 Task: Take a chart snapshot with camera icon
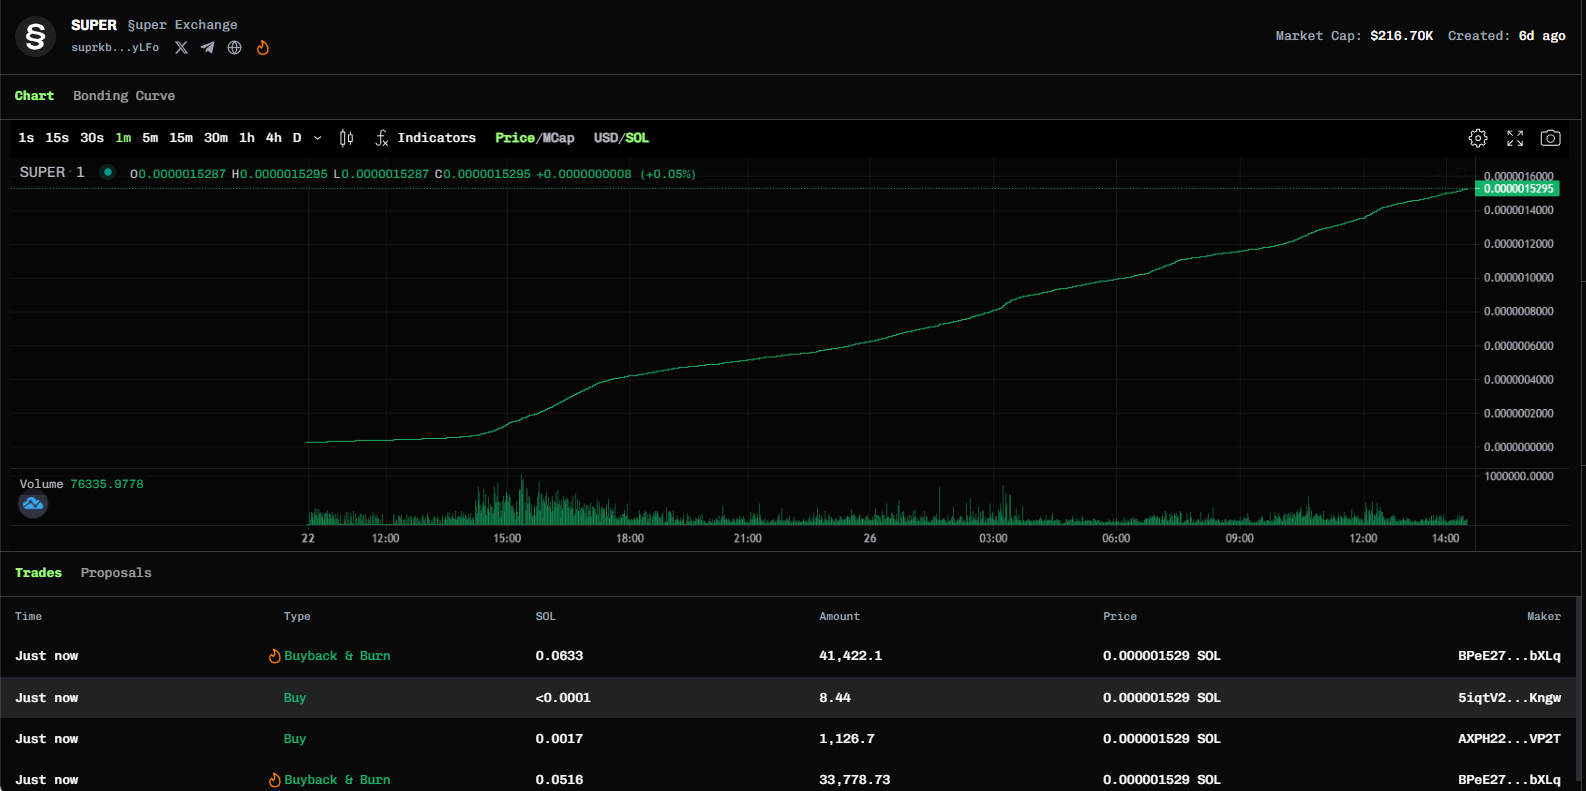pos(1550,138)
